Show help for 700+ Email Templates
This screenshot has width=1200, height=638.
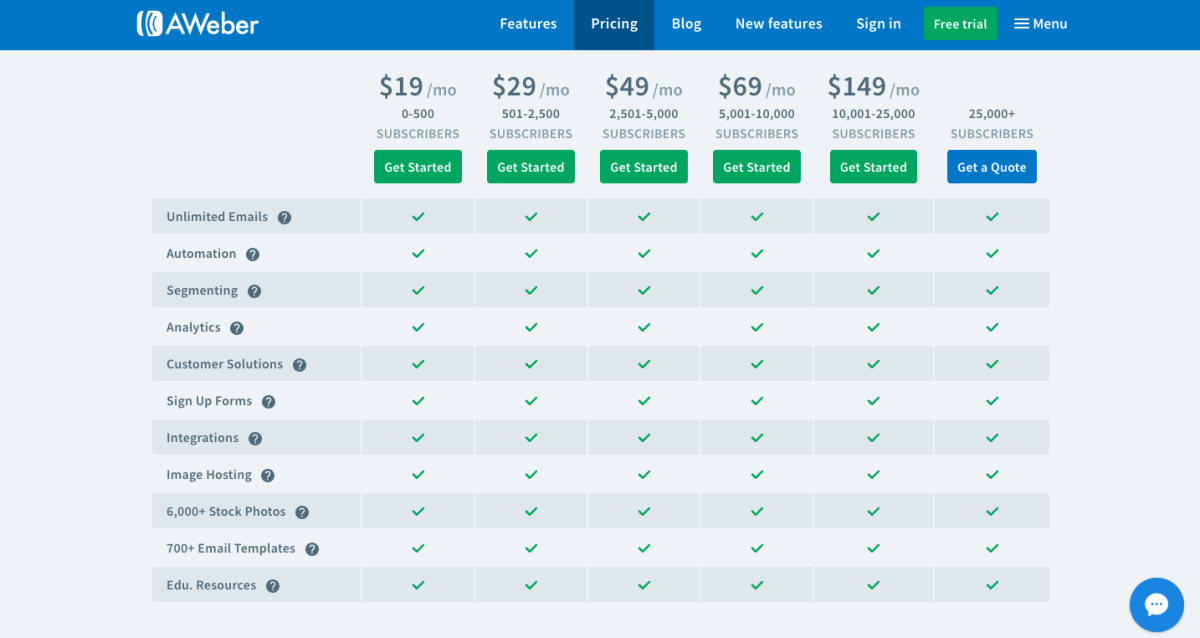[x=312, y=549]
